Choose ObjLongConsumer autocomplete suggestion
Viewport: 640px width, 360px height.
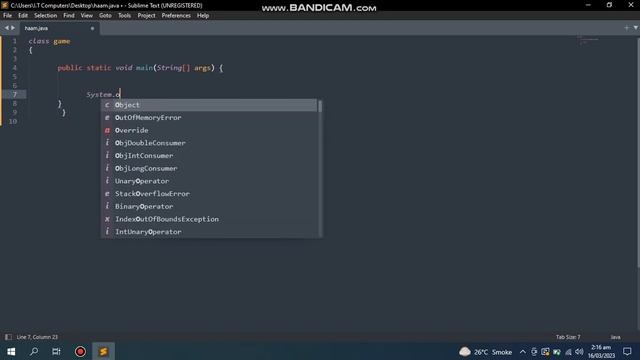pos(209,168)
